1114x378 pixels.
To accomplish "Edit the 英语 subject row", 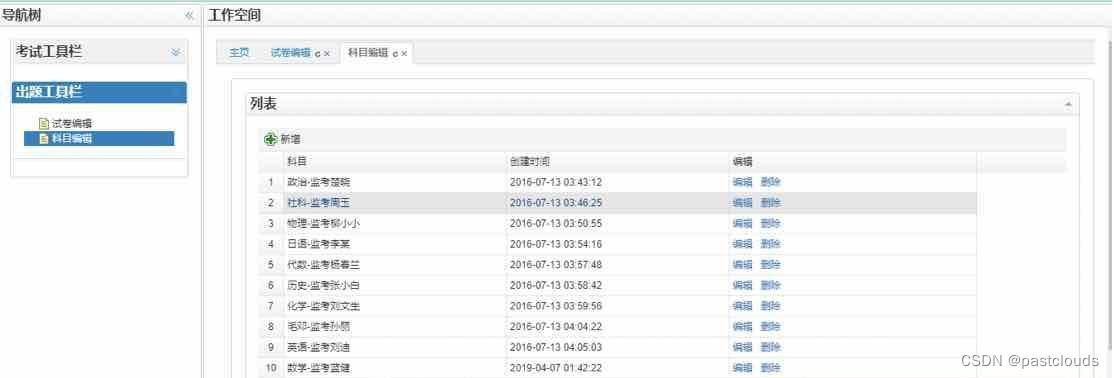I will point(742,347).
